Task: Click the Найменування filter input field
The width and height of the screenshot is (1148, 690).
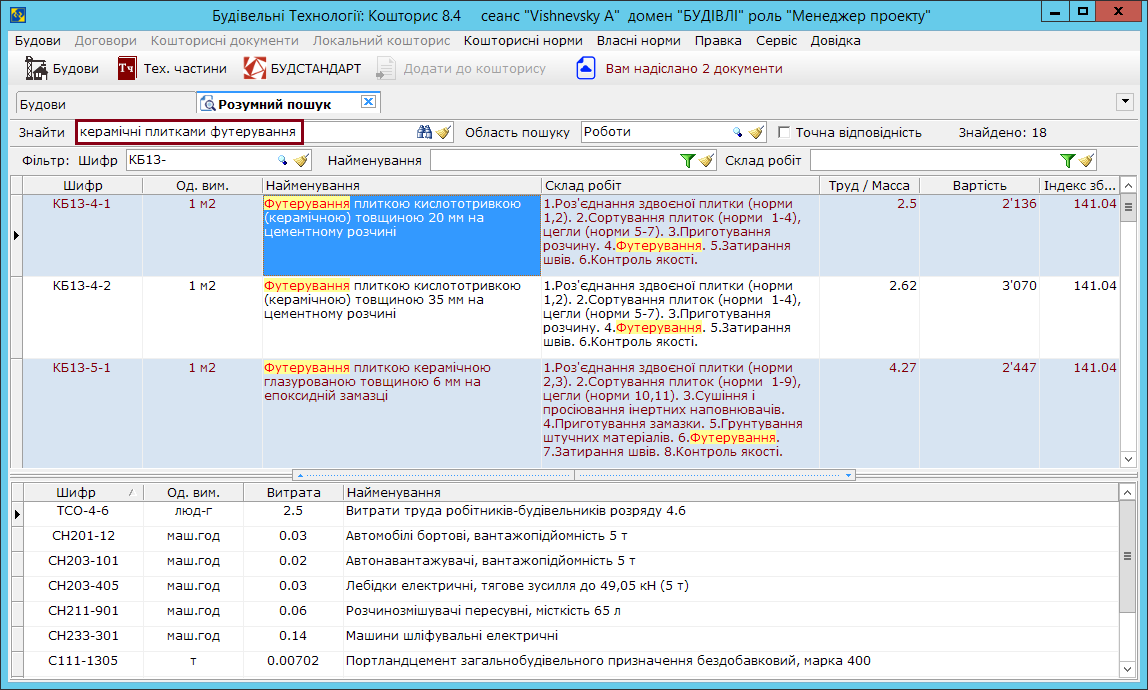Action: click(554, 160)
